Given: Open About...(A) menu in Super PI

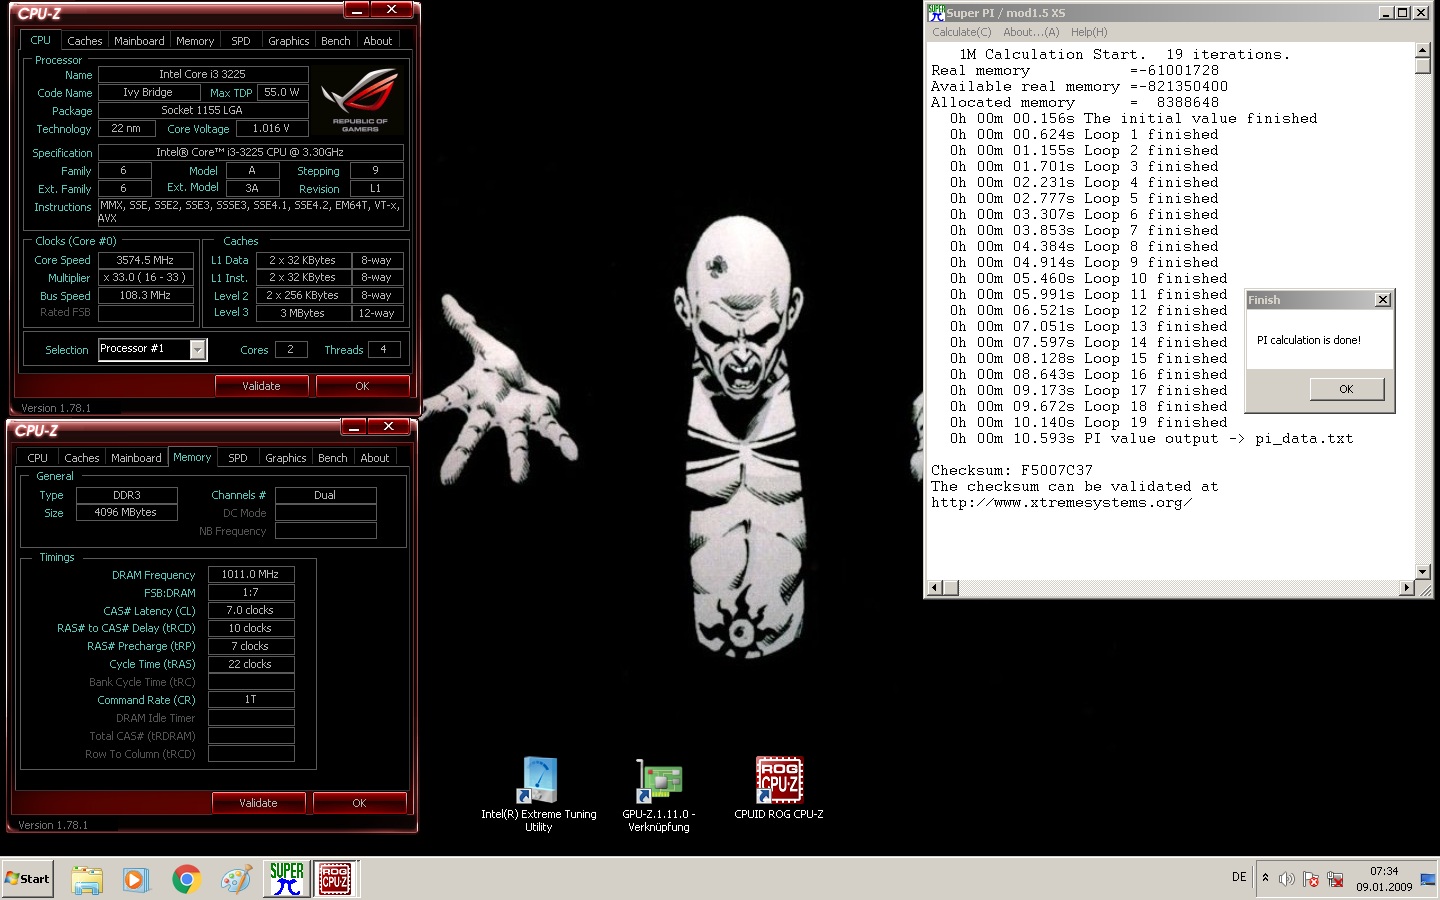Looking at the screenshot, I should coord(1031,32).
